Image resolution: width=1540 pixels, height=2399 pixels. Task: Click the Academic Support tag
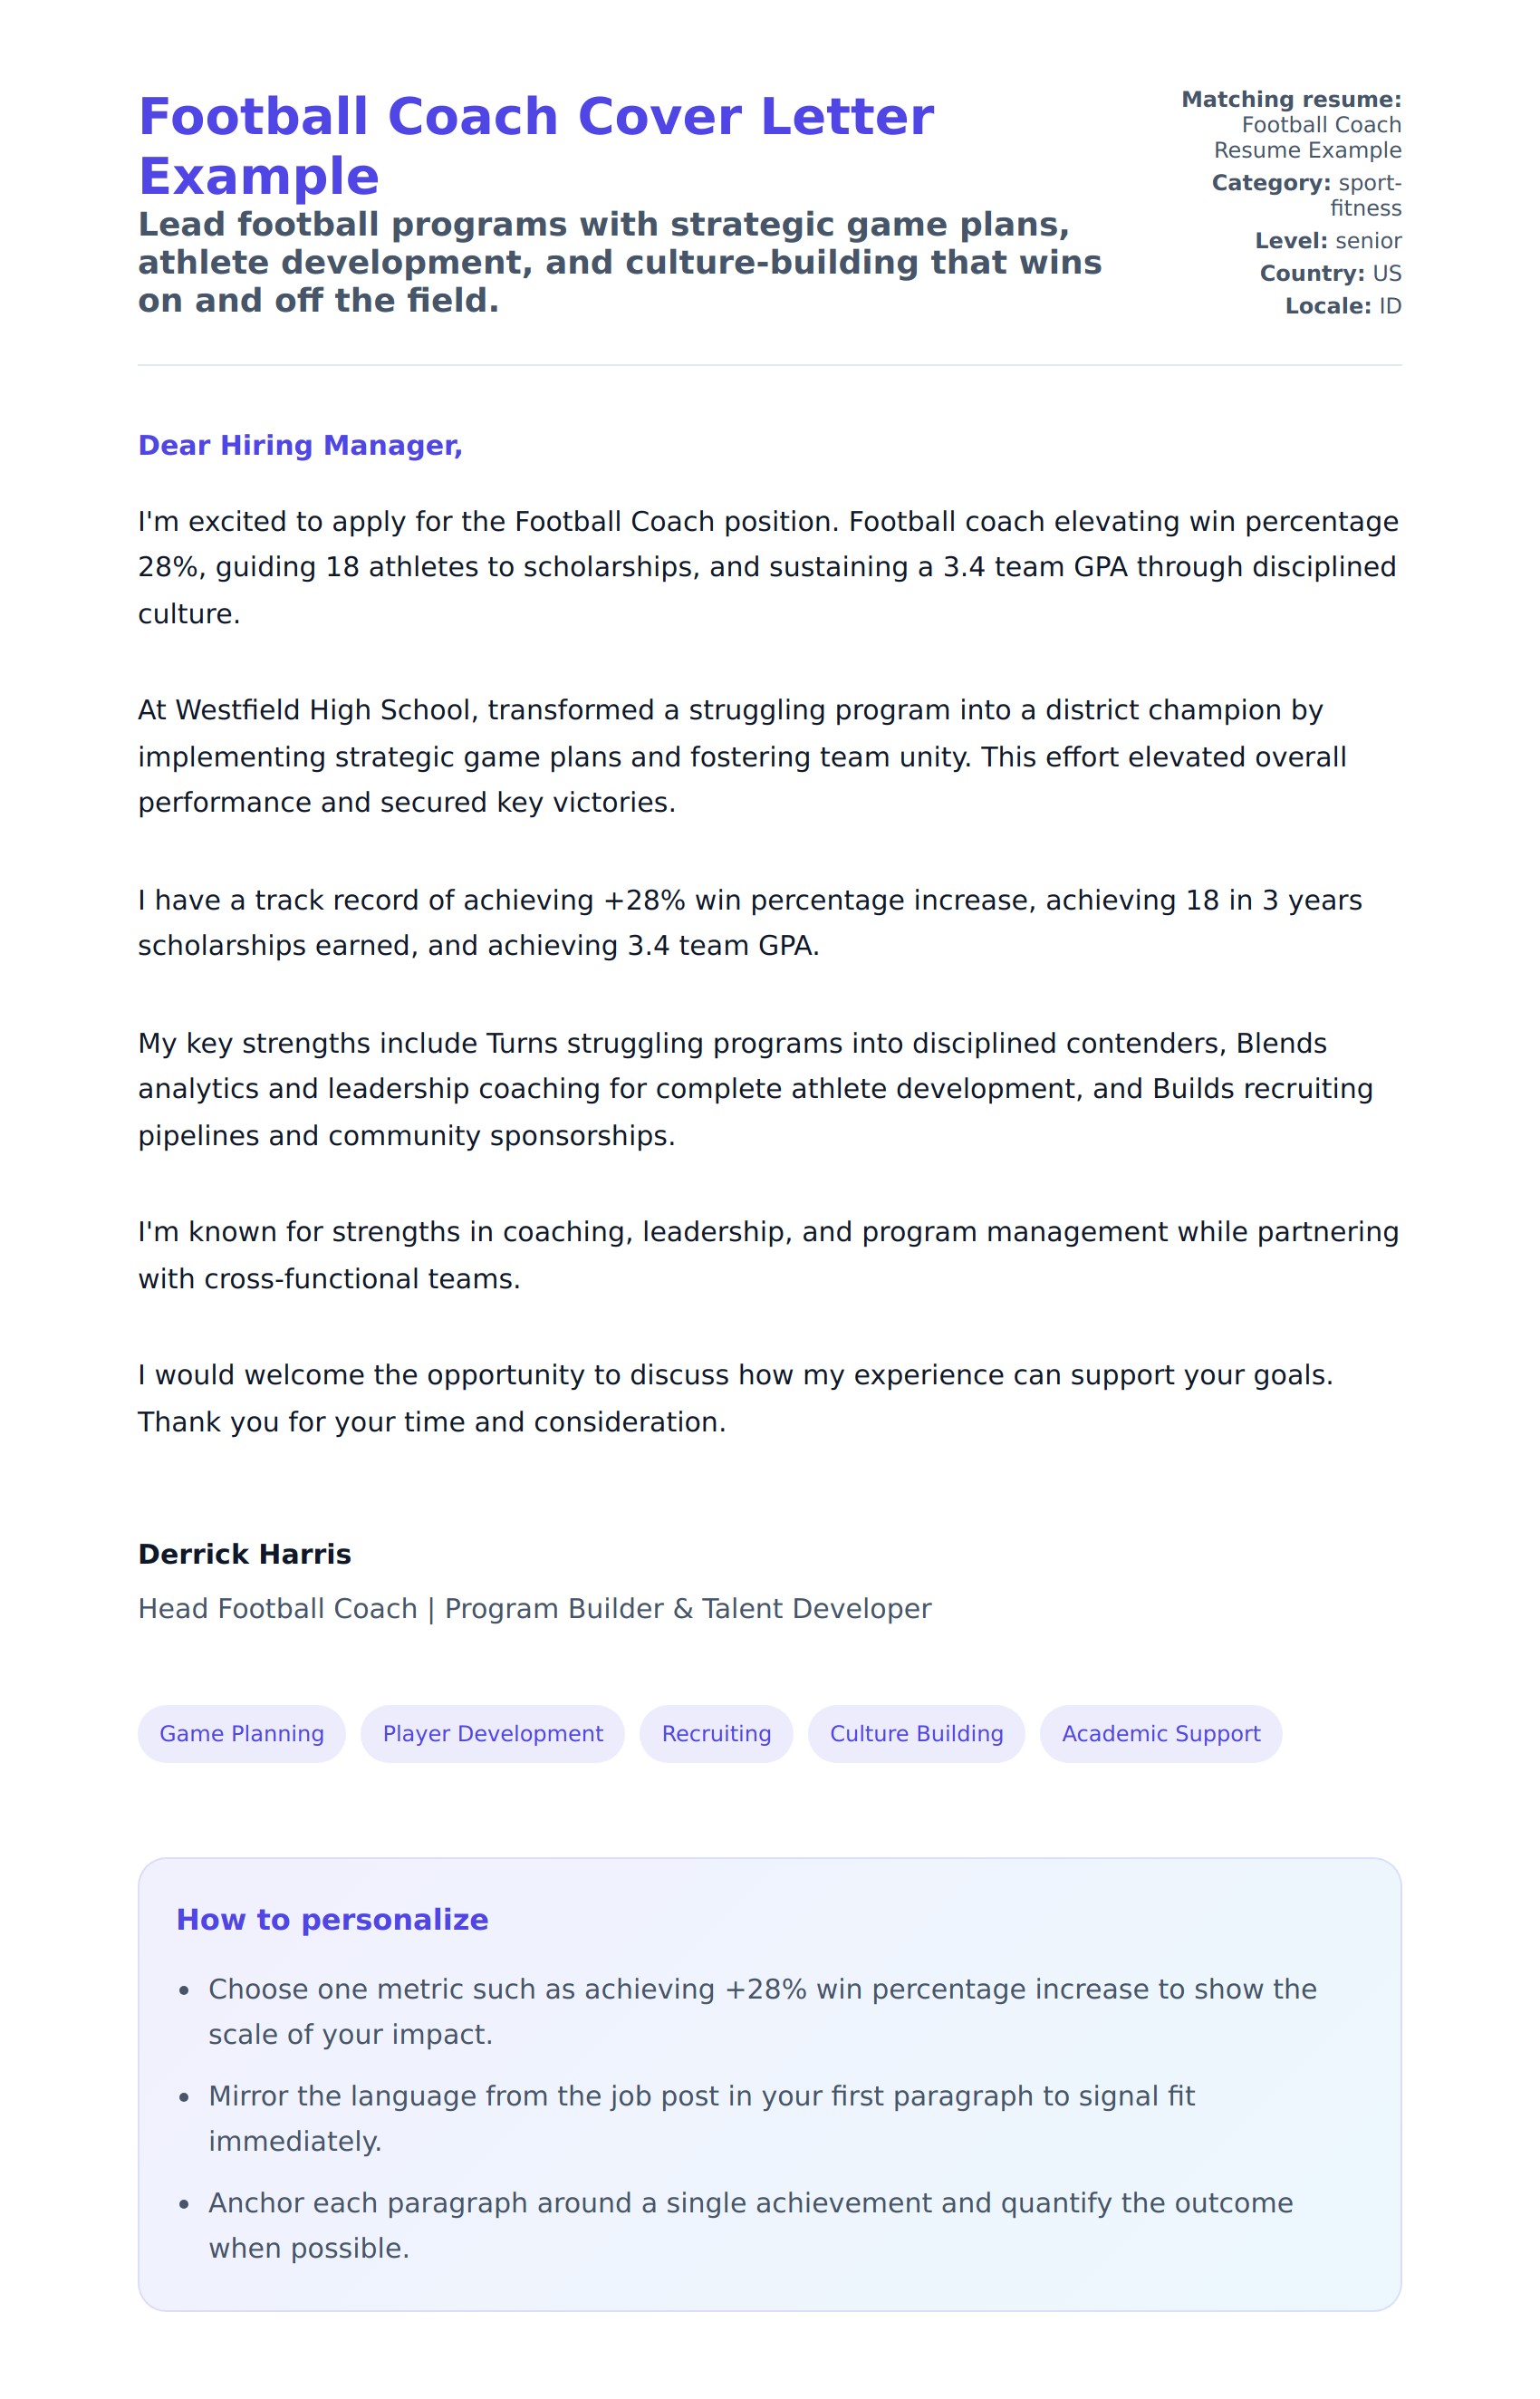(1160, 1733)
